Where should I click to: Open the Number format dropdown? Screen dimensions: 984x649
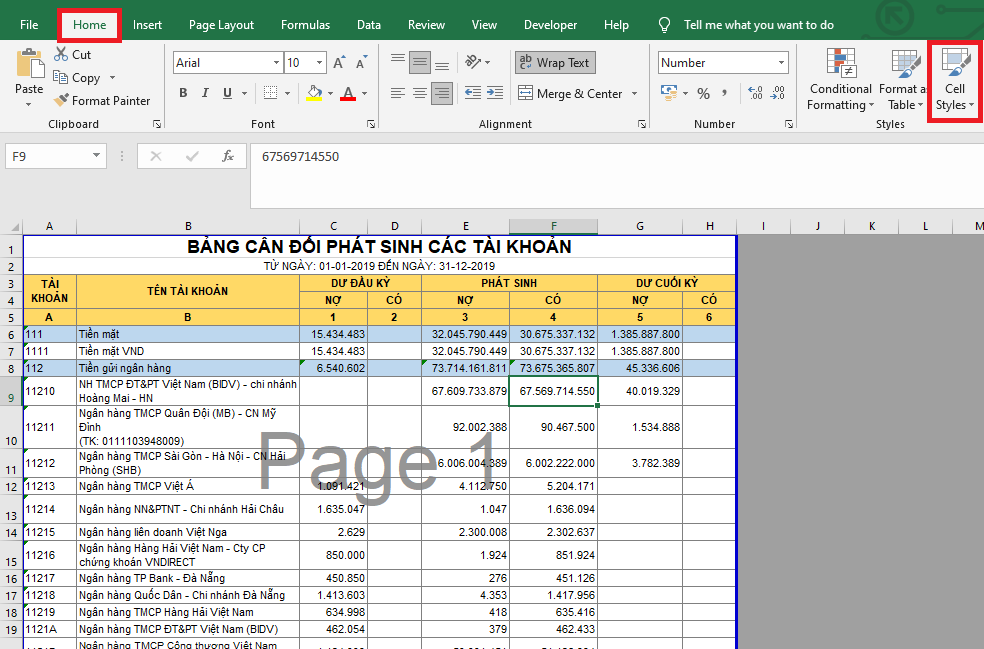coord(781,63)
